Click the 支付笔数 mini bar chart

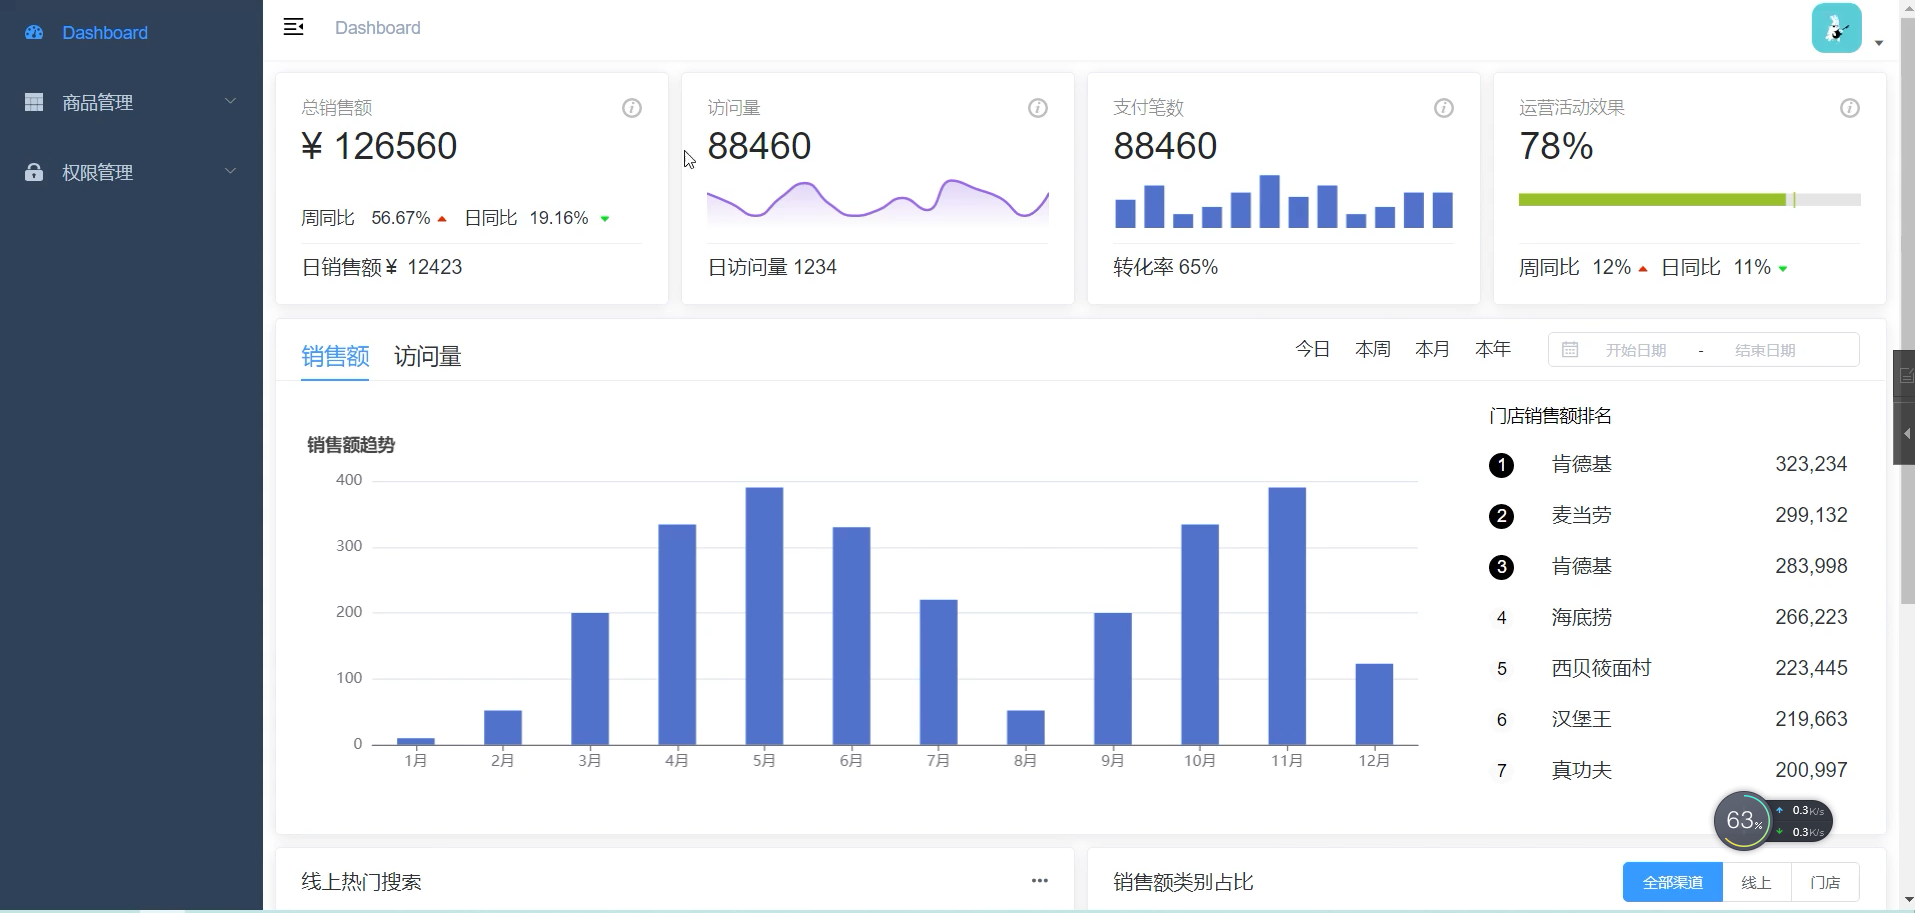point(1283,202)
